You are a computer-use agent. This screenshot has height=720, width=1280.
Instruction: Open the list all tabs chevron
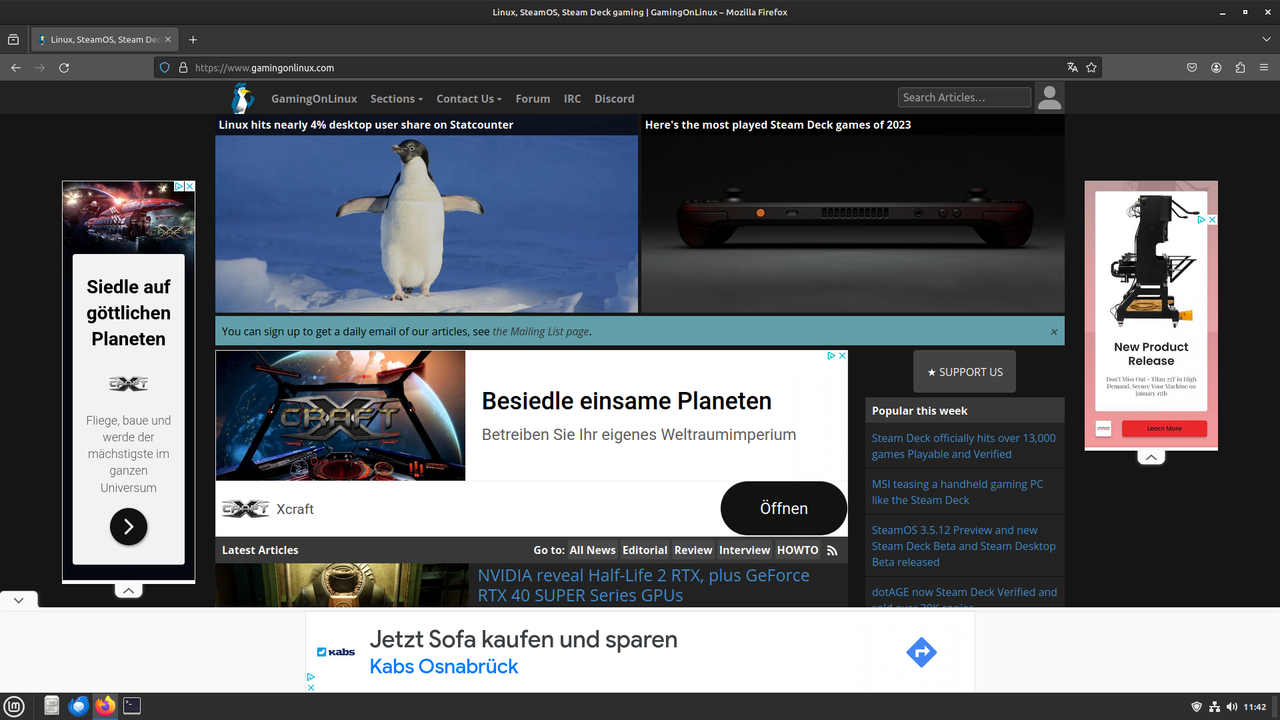(x=1266, y=40)
